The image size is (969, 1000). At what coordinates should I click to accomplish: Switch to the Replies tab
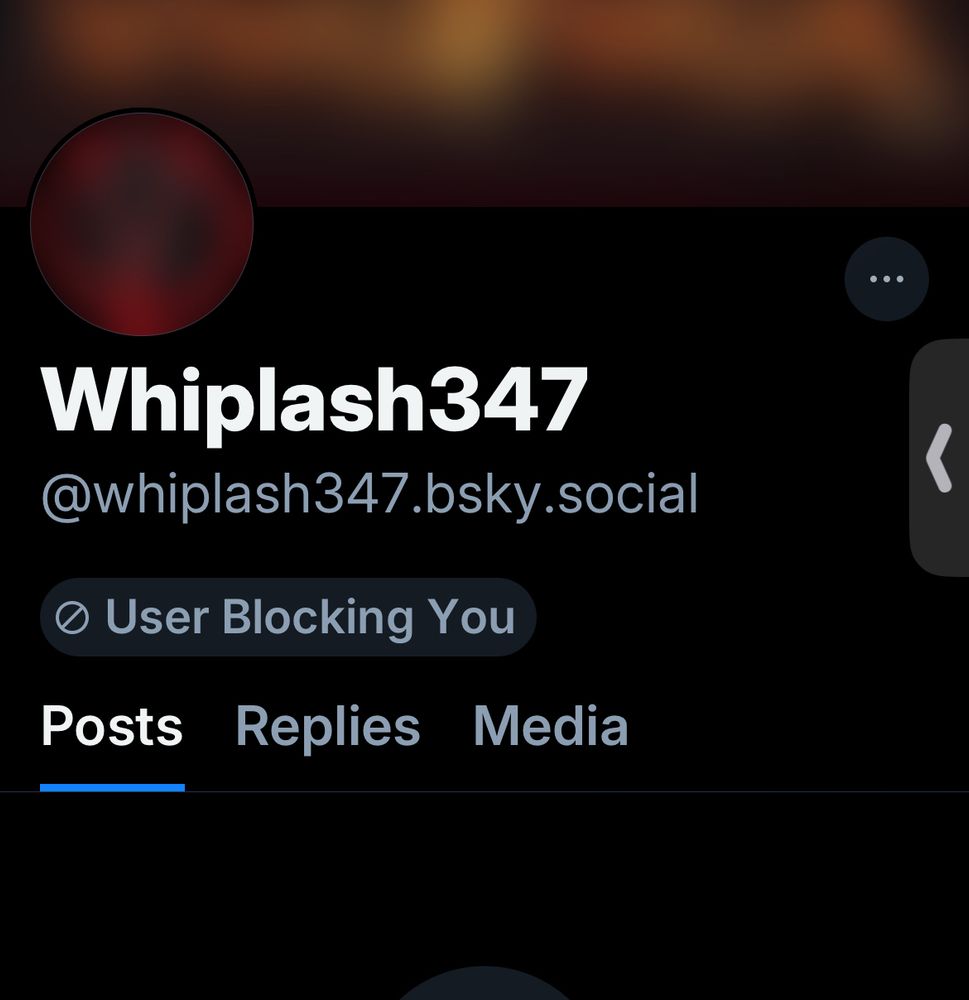point(328,726)
